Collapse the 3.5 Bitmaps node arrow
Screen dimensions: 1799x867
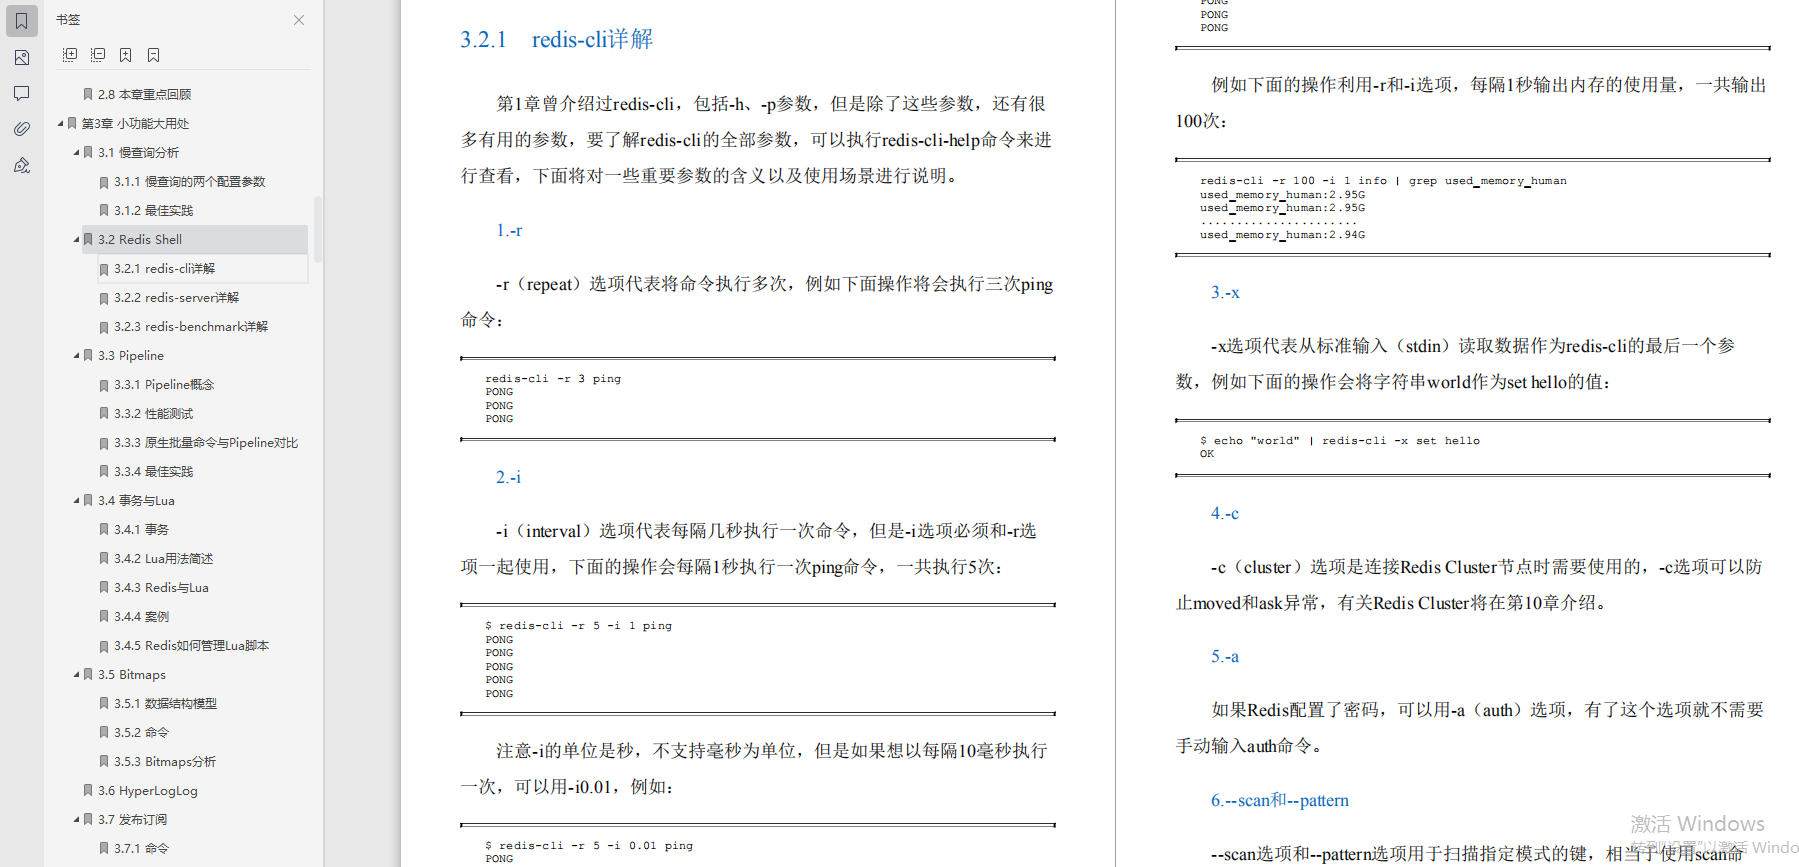[76, 675]
